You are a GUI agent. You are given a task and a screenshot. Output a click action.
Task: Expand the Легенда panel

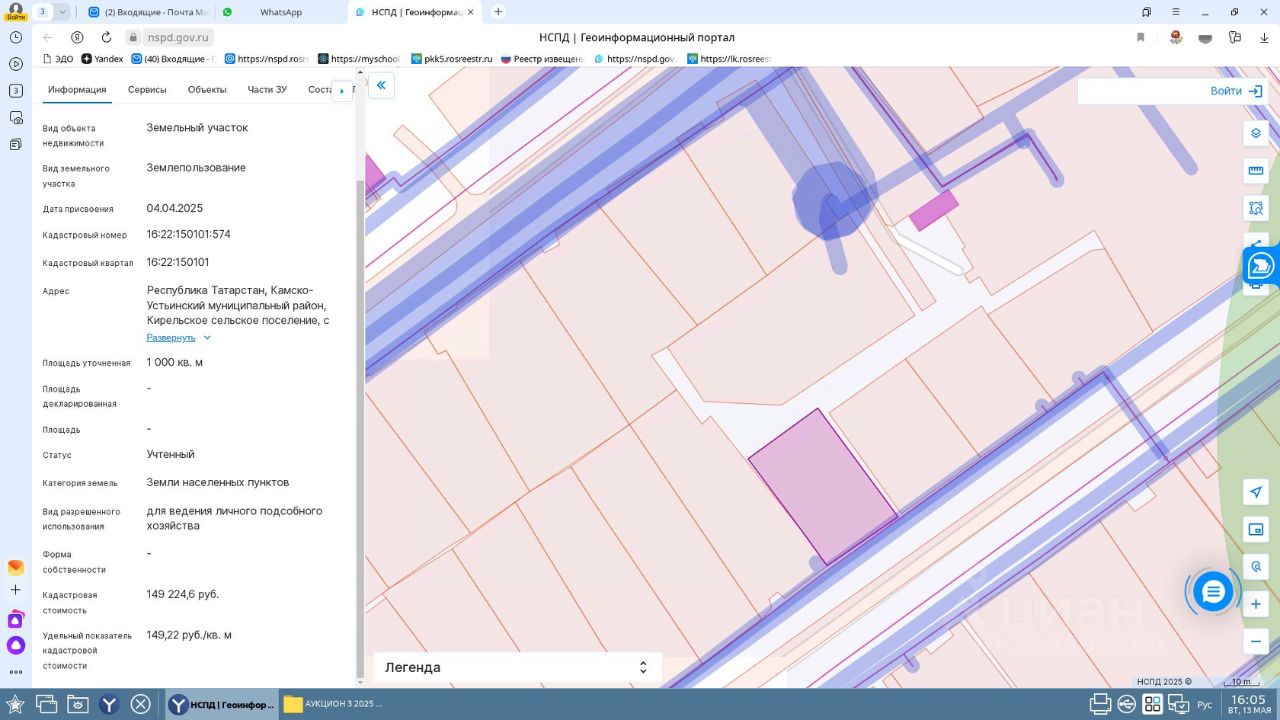(x=518, y=667)
